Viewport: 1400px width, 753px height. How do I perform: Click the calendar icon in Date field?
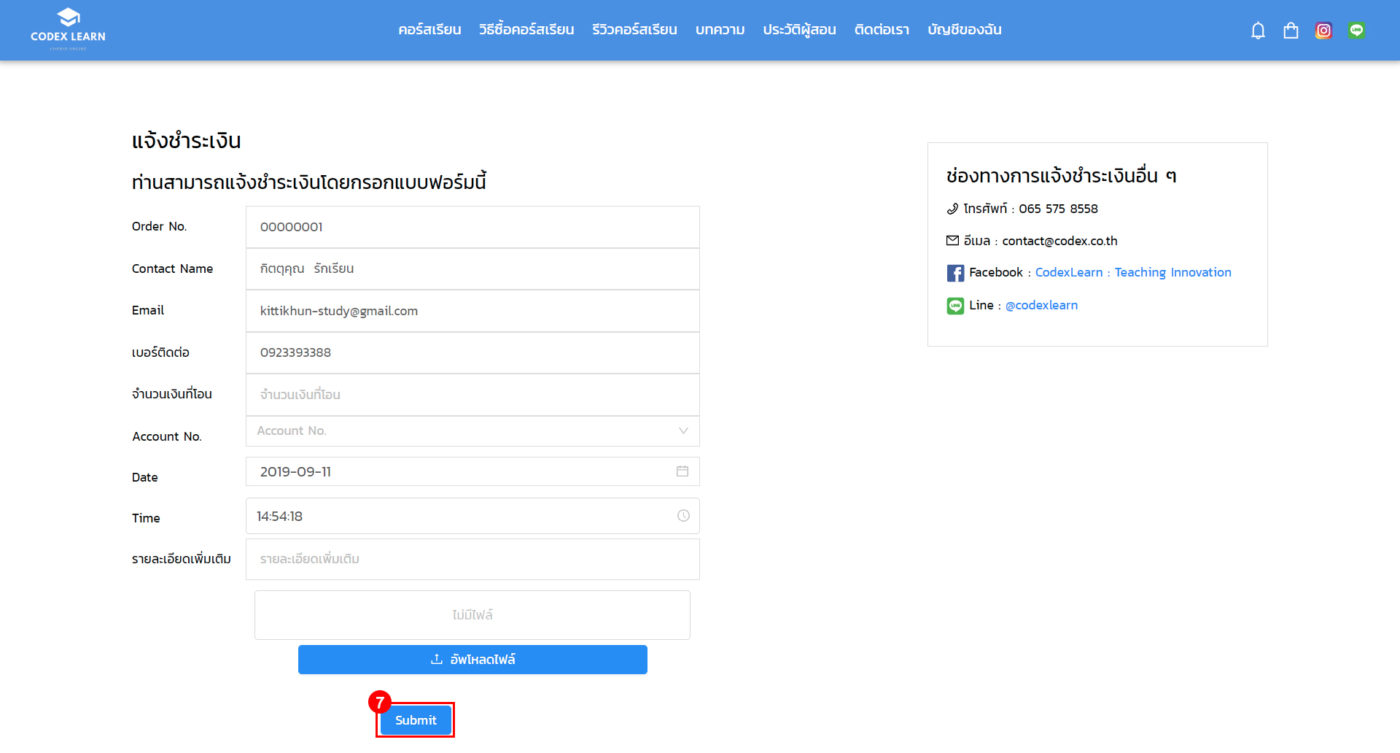point(682,471)
